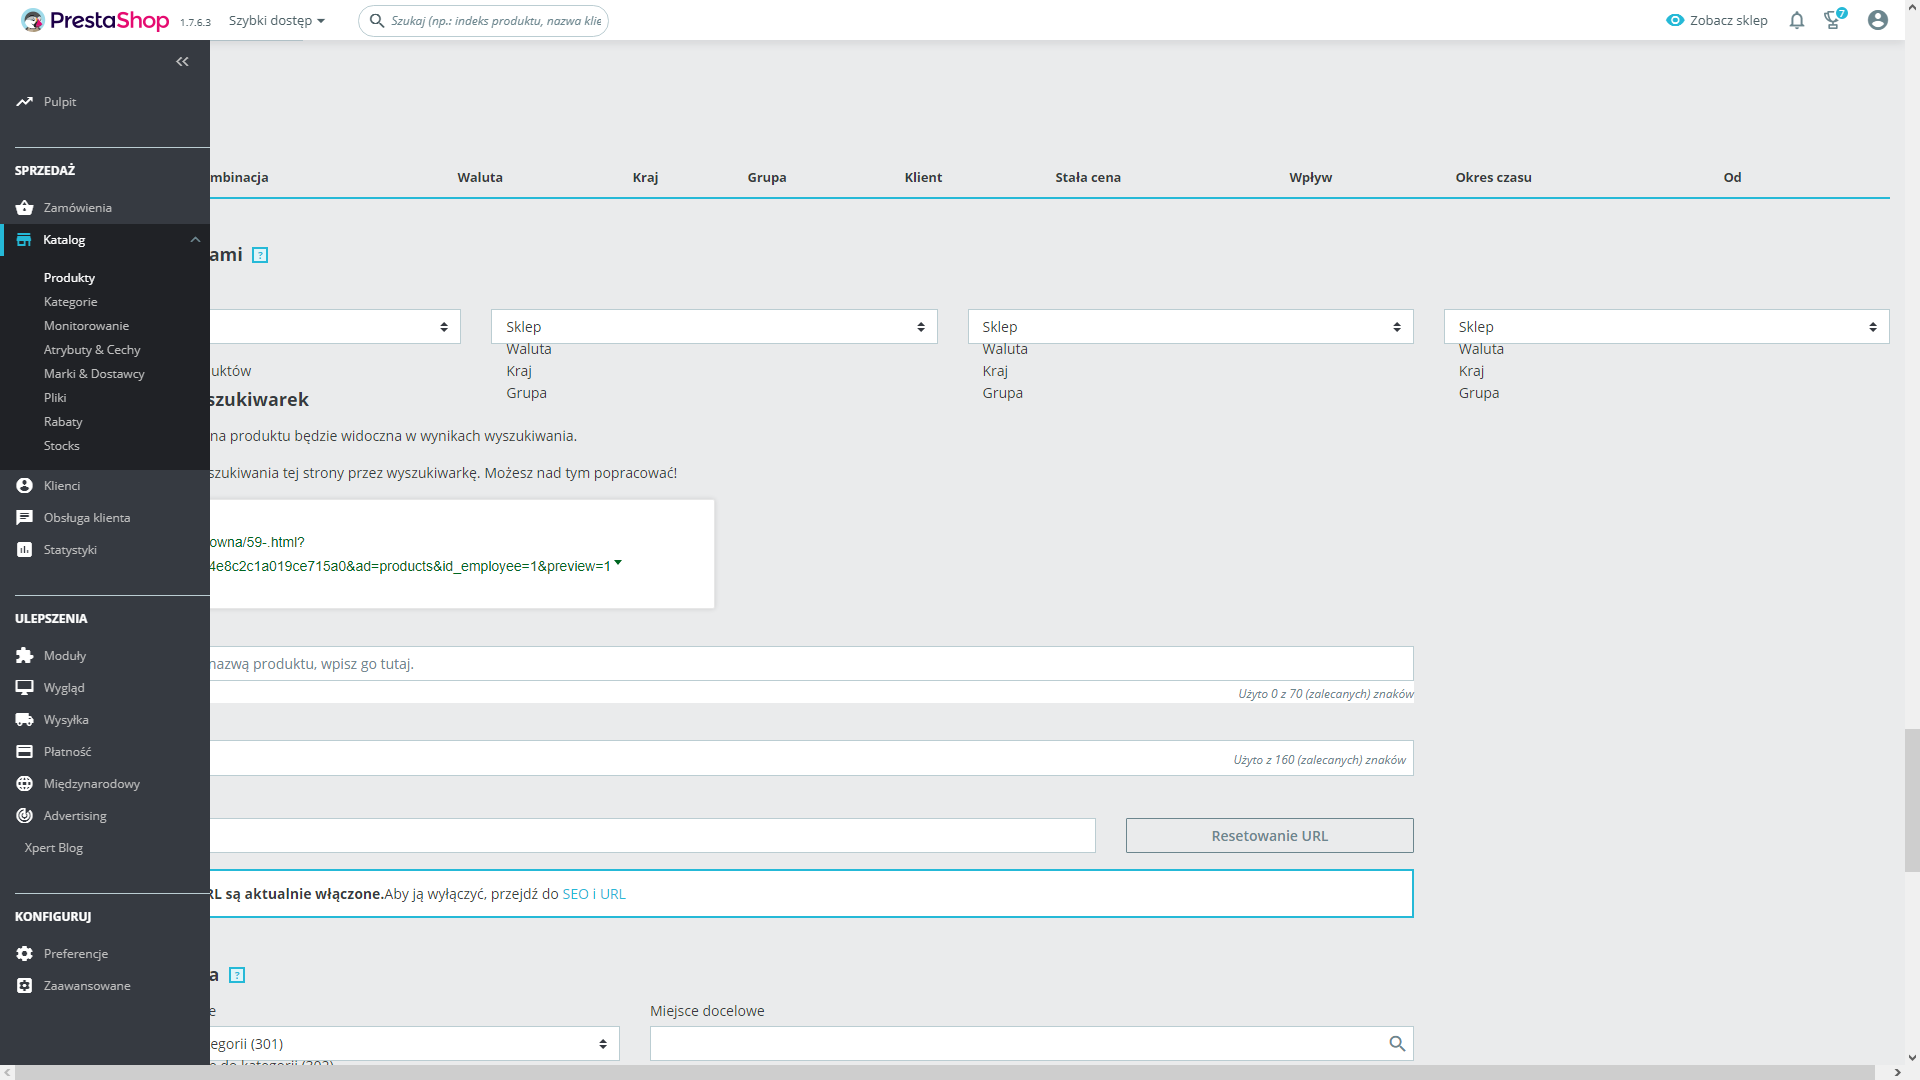Click the search magnifier in Miejsce docelowe field
Image resolution: width=1920 pixels, height=1080 pixels.
pos(1397,1044)
